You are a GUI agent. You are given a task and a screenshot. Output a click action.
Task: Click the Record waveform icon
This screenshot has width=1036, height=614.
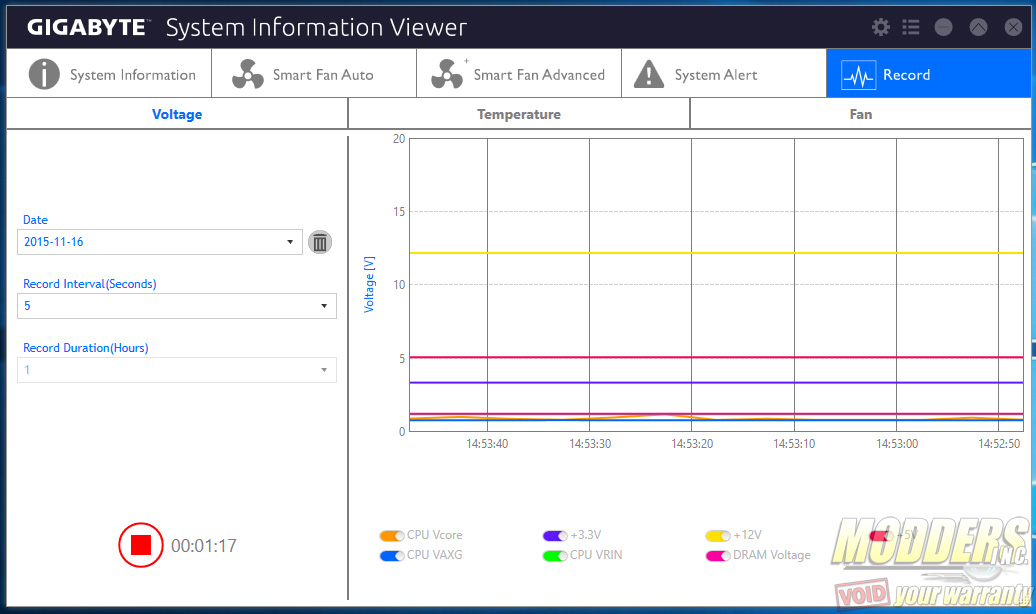click(858, 75)
